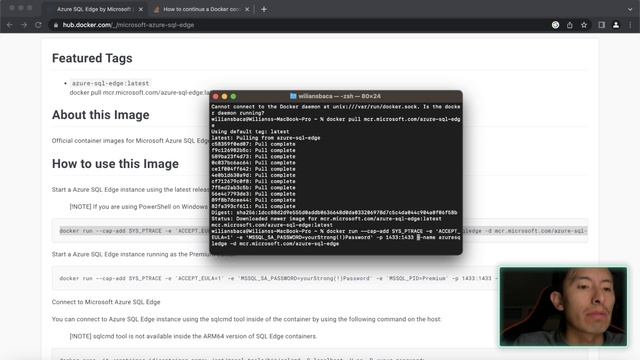The image size is (640, 360).
Task: Click Using default tag: latest terminal line
Action: [250, 132]
